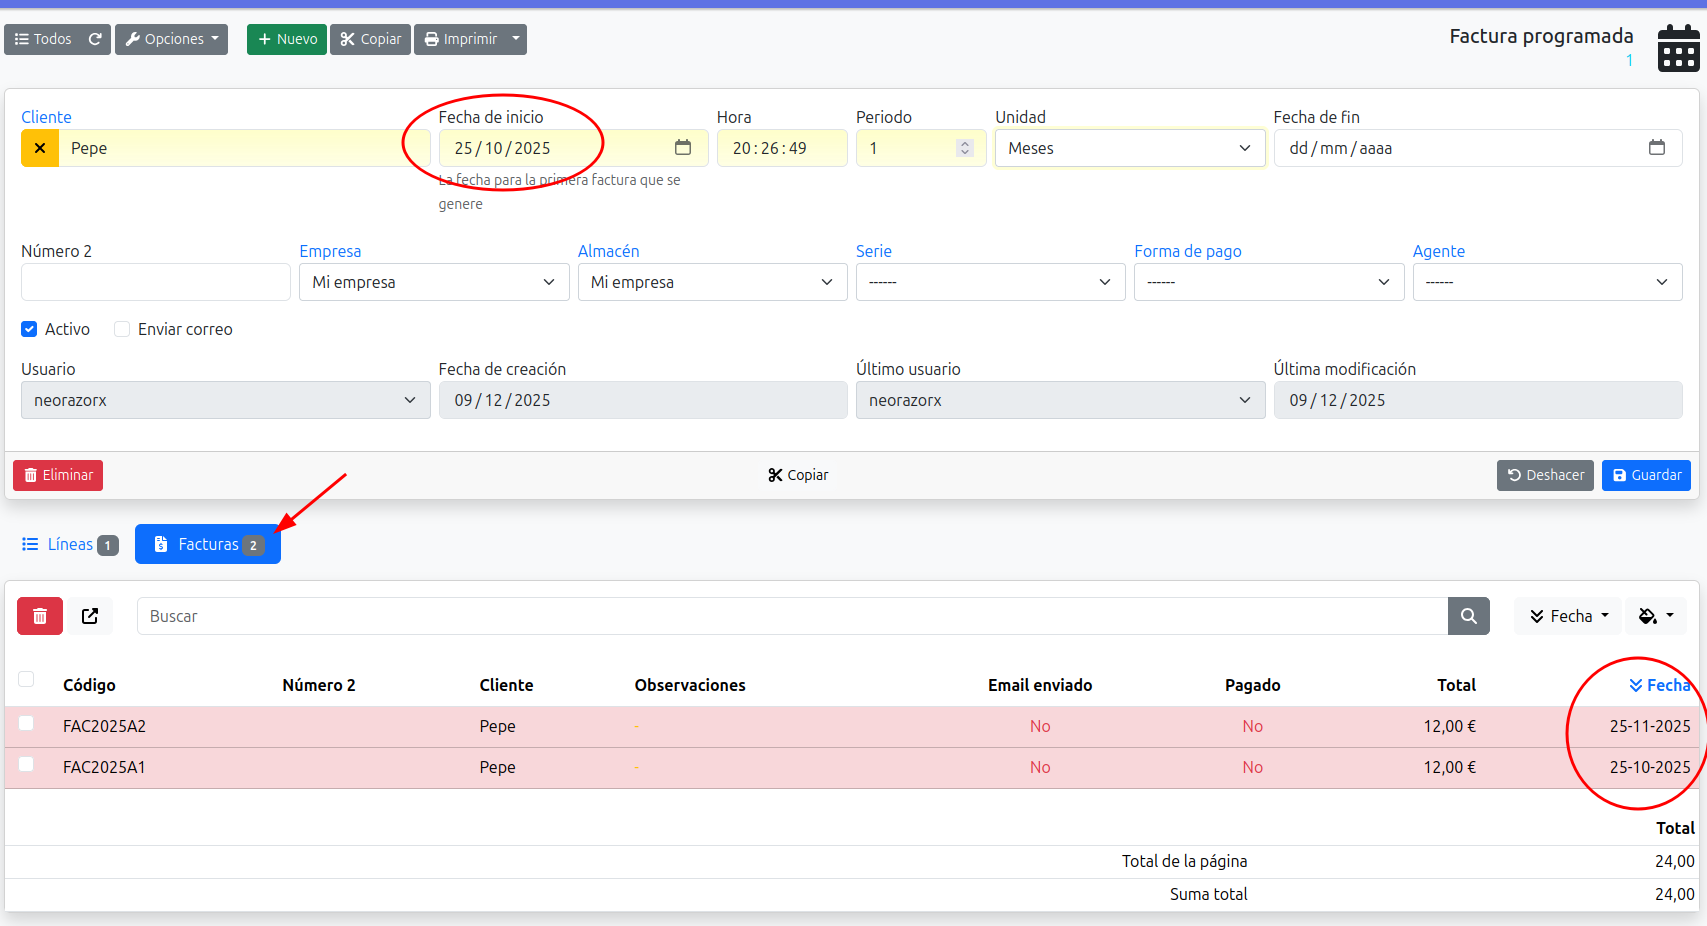Click the Periodo number stepper arrows
Viewport: 1707px width, 926px height.
965,148
